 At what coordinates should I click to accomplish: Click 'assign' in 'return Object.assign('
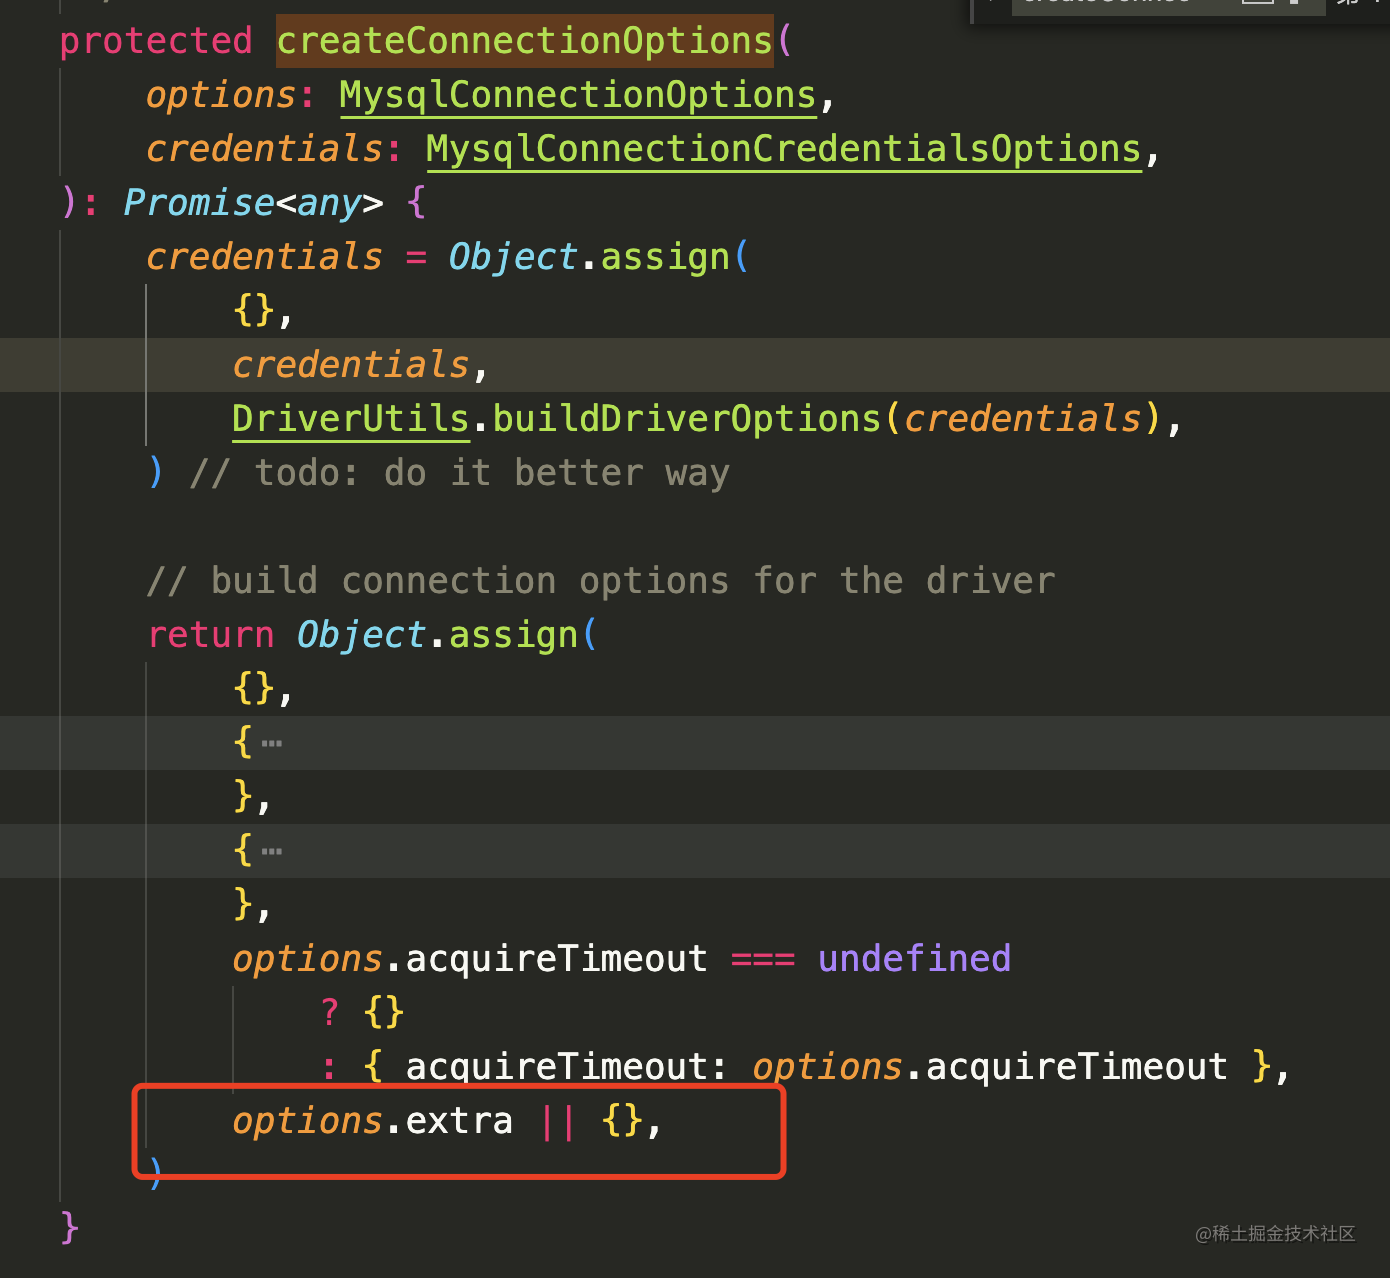coord(513,635)
